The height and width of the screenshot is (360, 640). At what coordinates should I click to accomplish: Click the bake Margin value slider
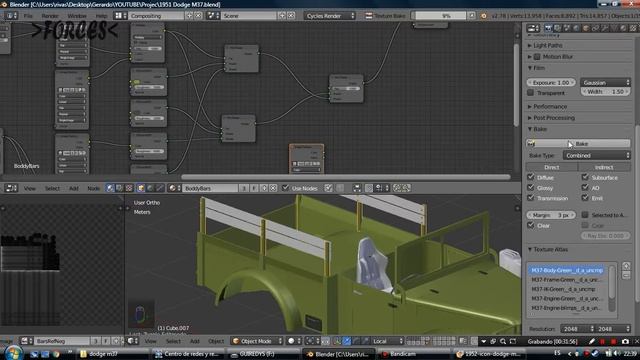point(551,215)
